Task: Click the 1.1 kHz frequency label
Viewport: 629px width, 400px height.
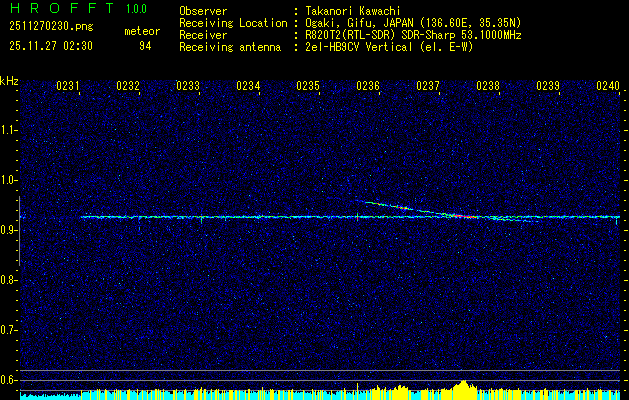Action: pos(8,130)
